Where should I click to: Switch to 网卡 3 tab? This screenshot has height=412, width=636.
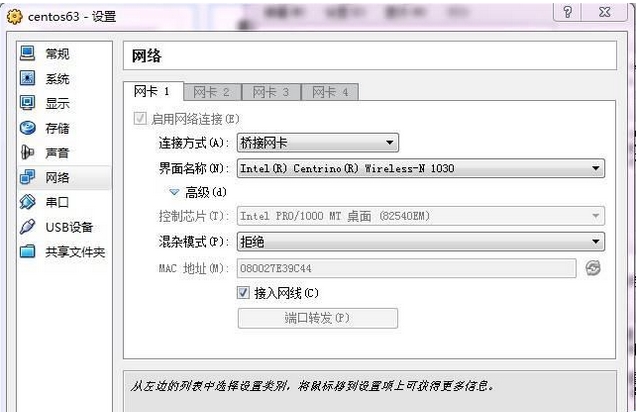(271, 92)
